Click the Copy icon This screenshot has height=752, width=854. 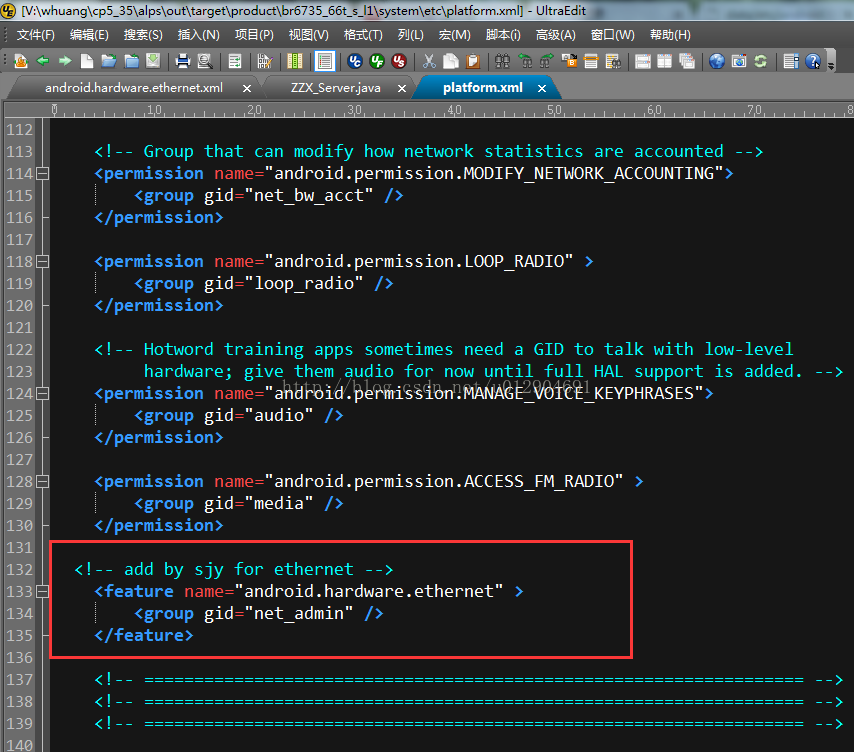click(451, 61)
